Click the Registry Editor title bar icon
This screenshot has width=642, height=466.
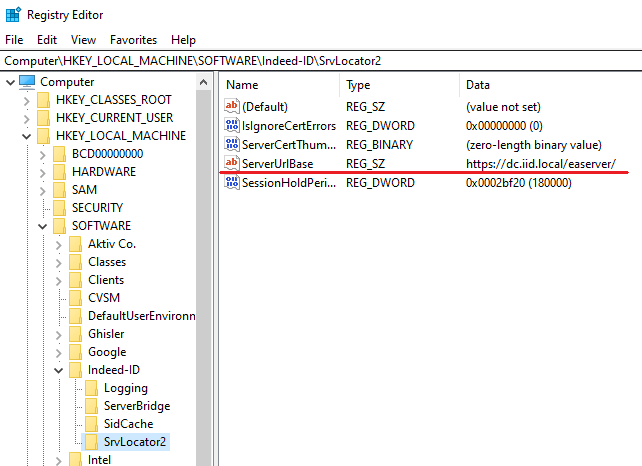tap(13, 15)
